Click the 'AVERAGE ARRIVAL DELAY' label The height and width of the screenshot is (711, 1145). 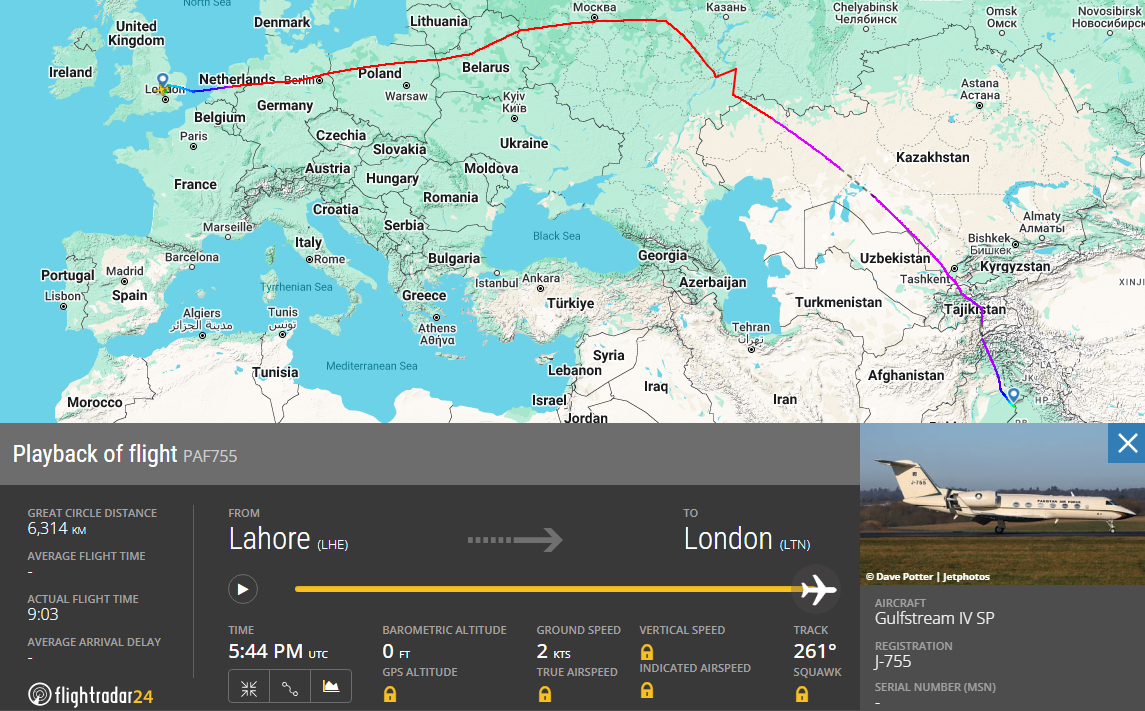(x=94, y=642)
